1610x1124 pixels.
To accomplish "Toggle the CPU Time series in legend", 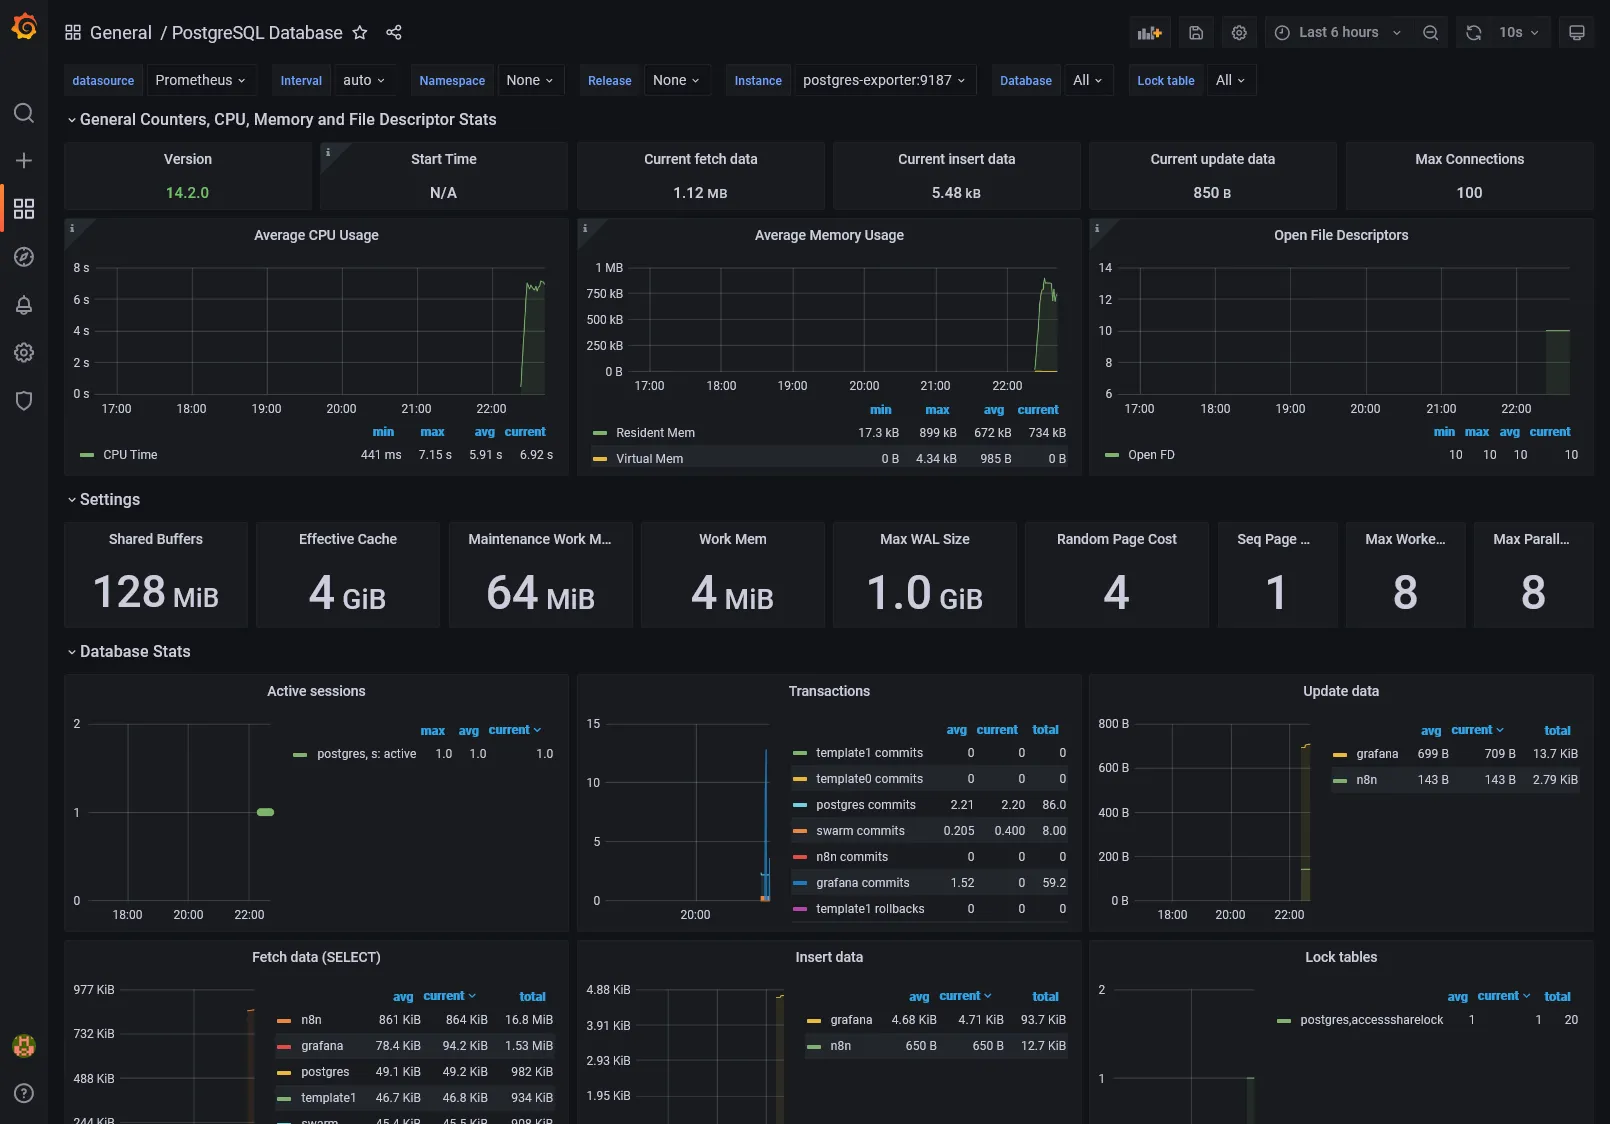I will tap(130, 454).
